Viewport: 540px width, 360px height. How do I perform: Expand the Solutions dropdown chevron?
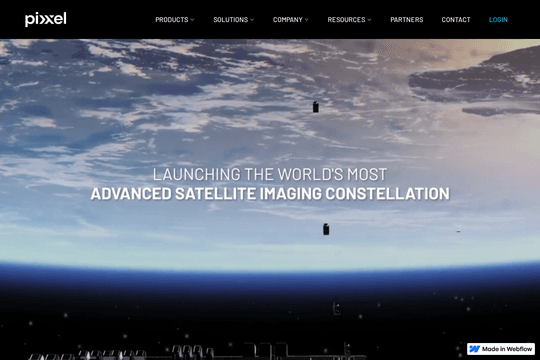tap(252, 20)
